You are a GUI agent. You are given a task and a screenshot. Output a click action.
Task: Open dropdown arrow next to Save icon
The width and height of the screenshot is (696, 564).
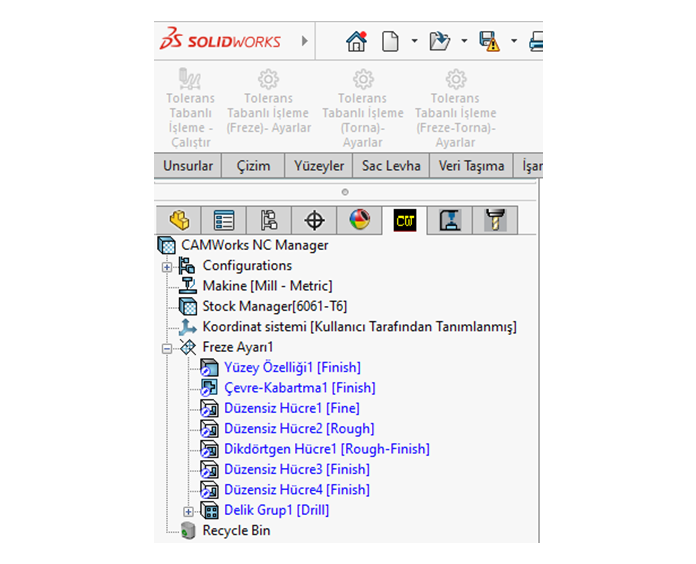(513, 42)
